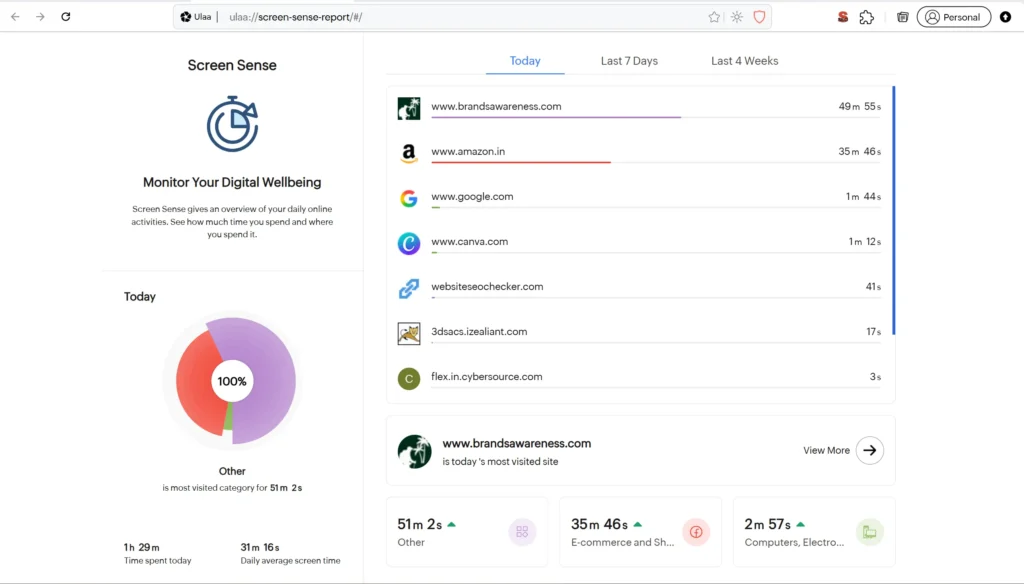Viewport: 1024px width, 584px height.
Task: Open the extensions puzzle icon
Action: coord(867,17)
